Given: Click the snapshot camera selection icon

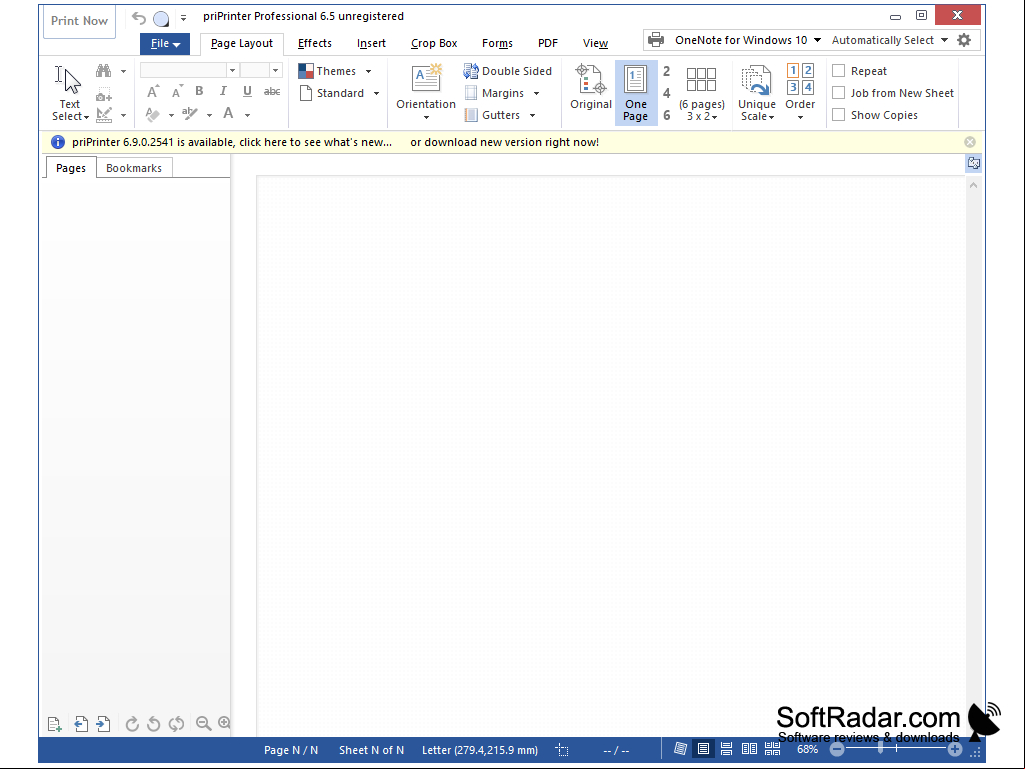Looking at the screenshot, I should click(x=103, y=95).
